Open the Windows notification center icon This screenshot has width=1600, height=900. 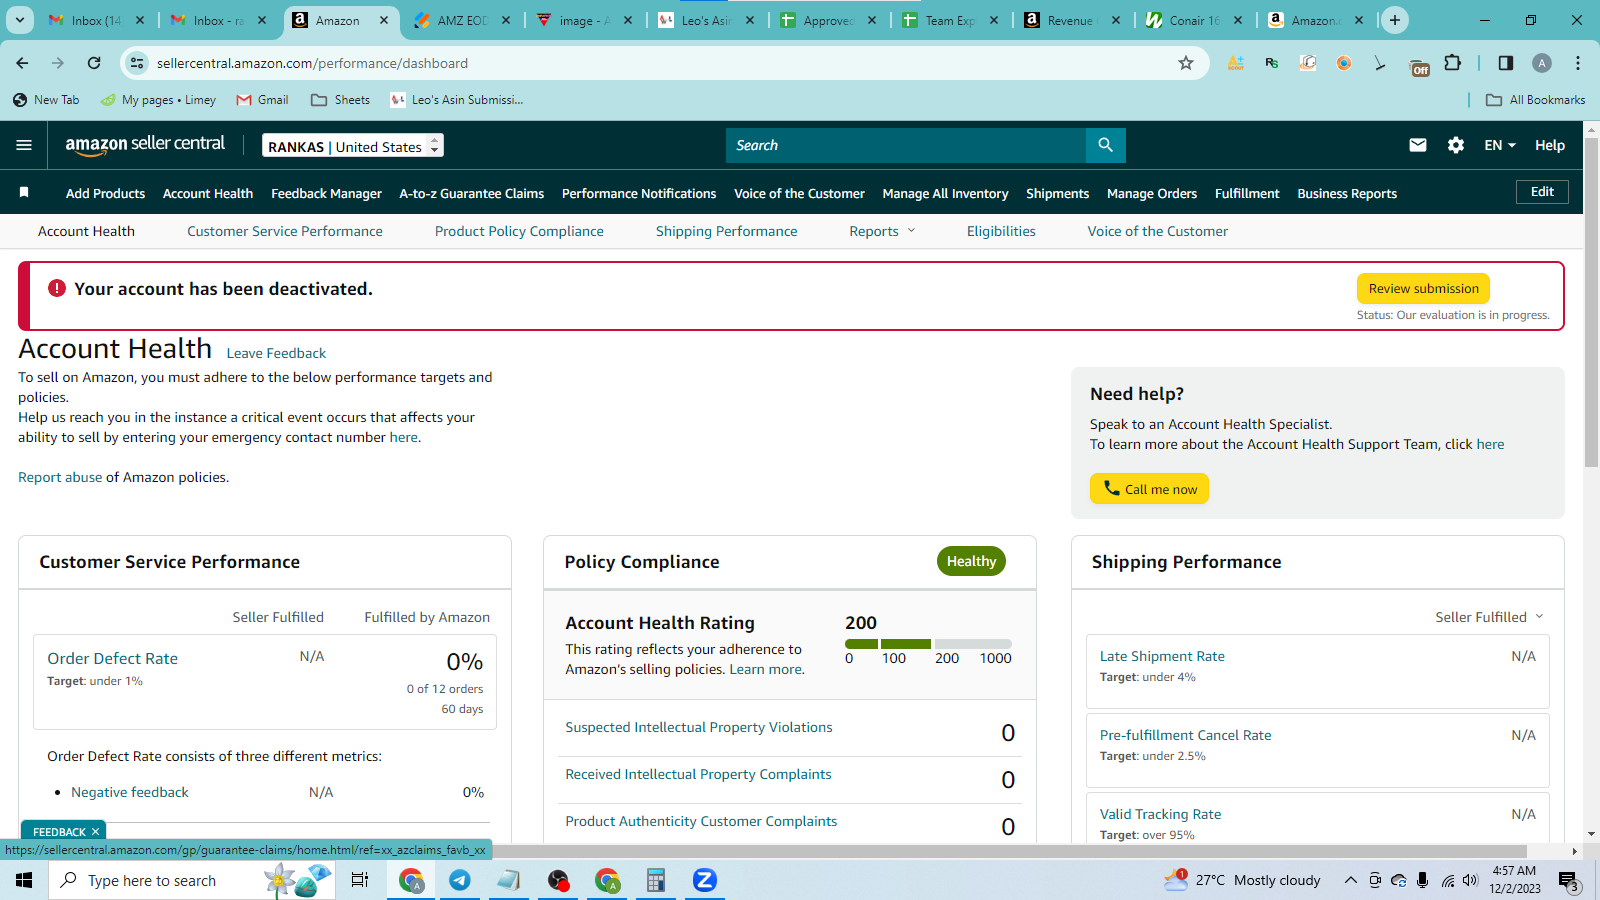(1568, 881)
